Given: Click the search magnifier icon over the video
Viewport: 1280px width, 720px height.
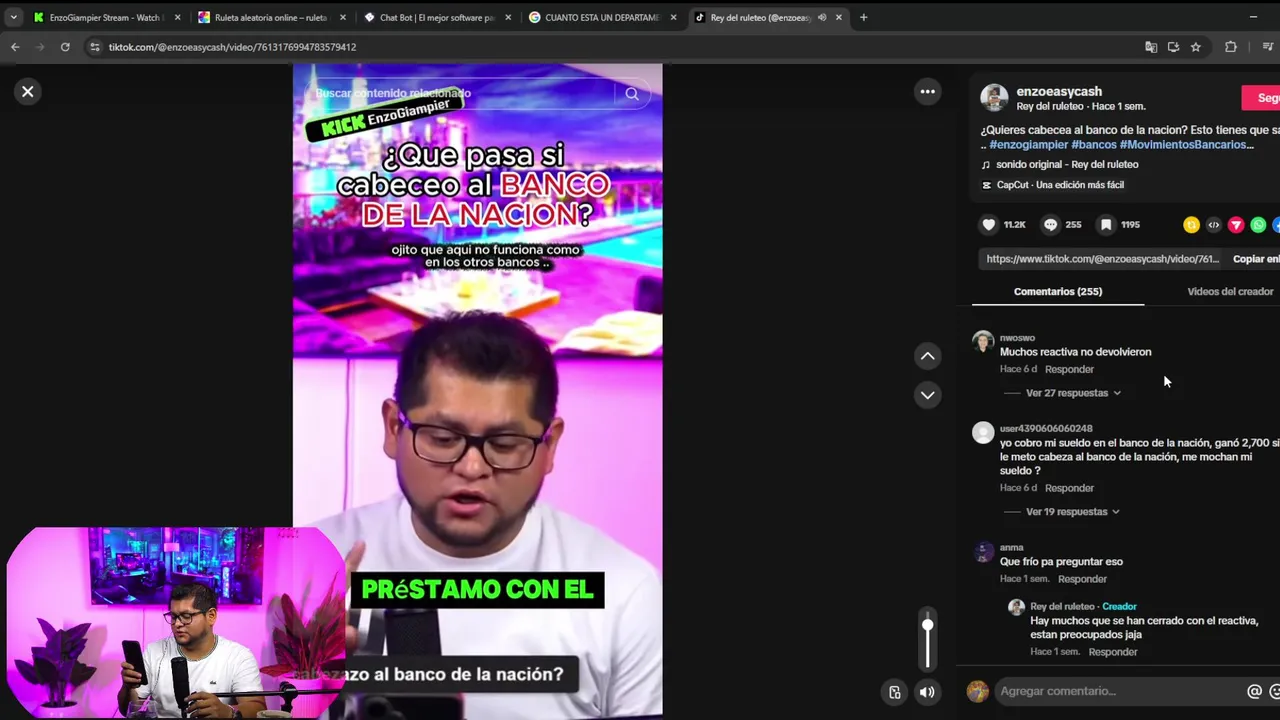Looking at the screenshot, I should pyautogui.click(x=632, y=93).
